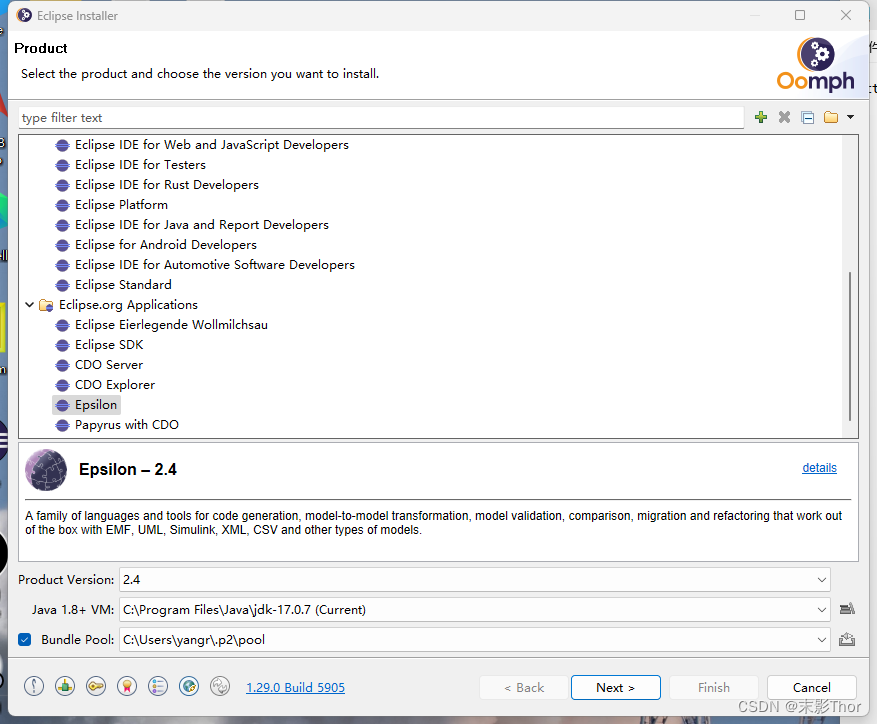Maximize the Eclipse Installer window
Viewport: 877px width, 724px height.
[x=800, y=15]
